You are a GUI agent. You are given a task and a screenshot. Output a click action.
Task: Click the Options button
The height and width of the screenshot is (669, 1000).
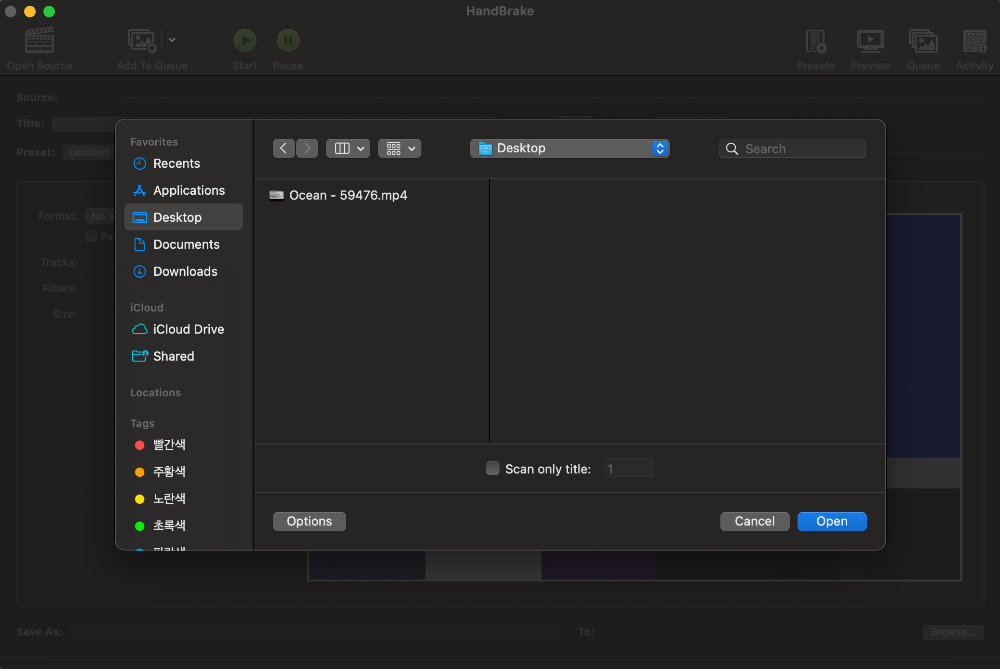click(309, 521)
